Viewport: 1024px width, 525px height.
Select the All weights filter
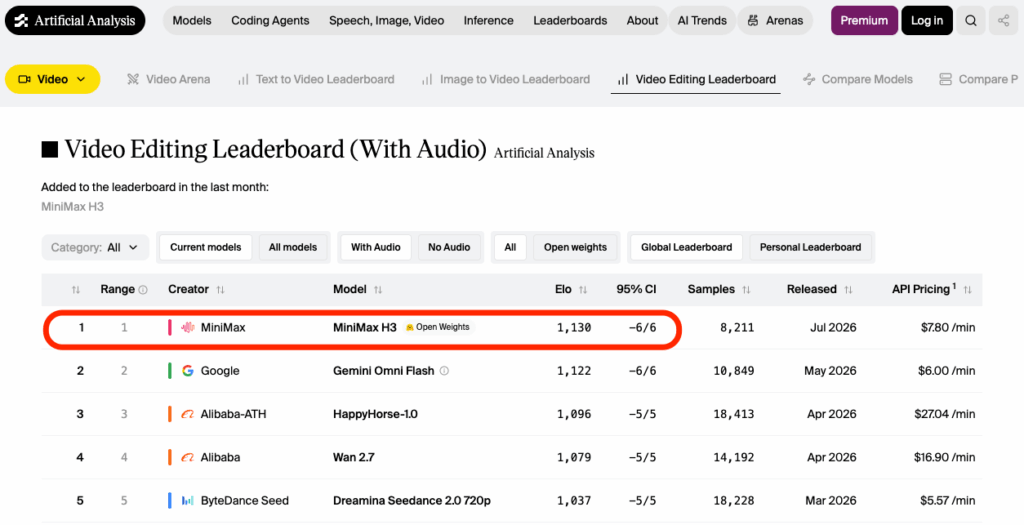point(510,247)
